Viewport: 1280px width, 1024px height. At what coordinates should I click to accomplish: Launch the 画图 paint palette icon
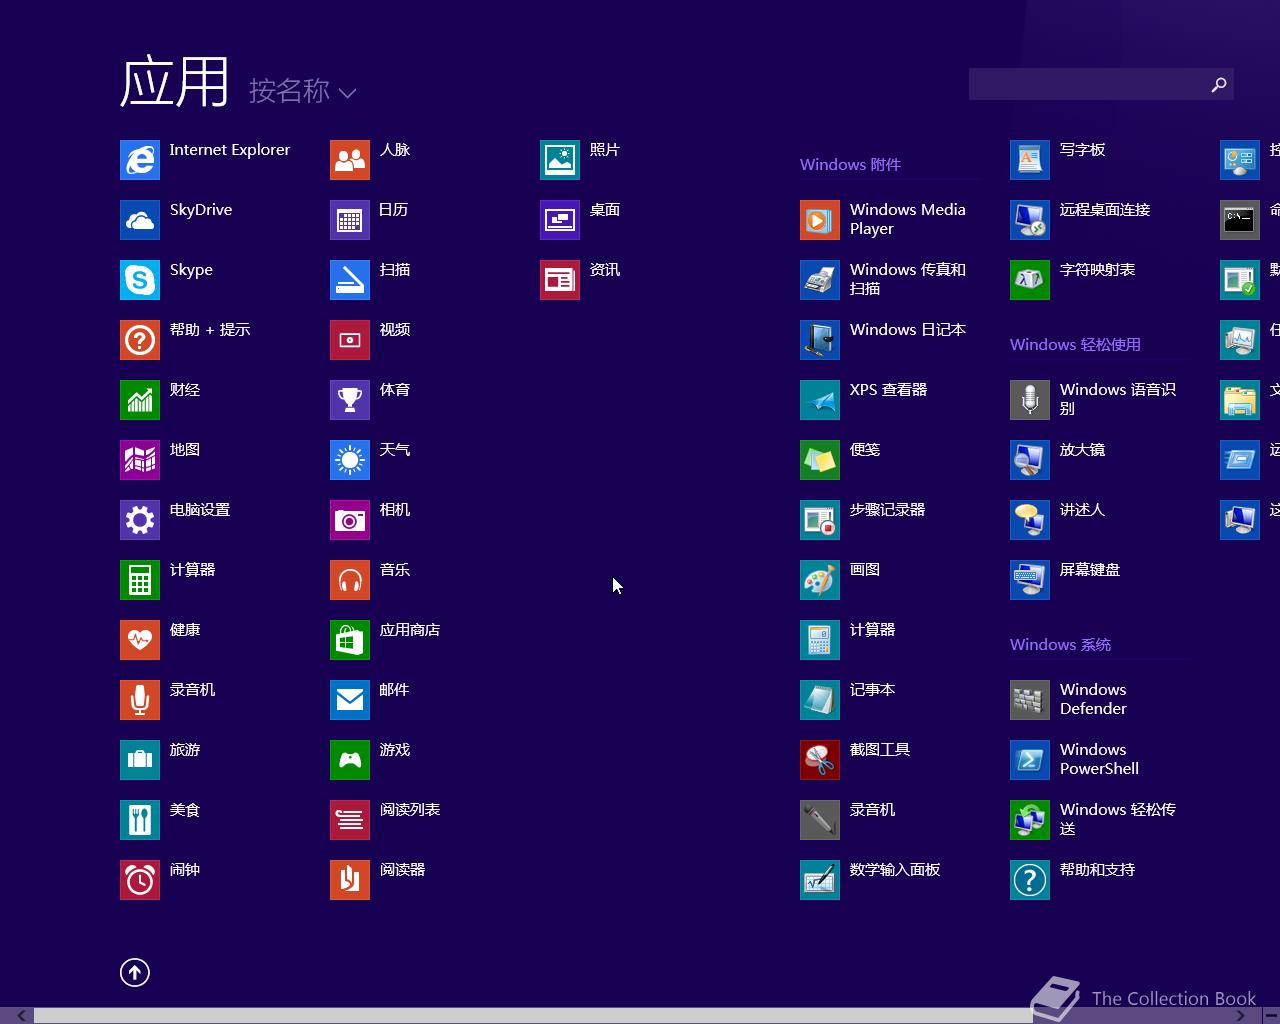[820, 580]
